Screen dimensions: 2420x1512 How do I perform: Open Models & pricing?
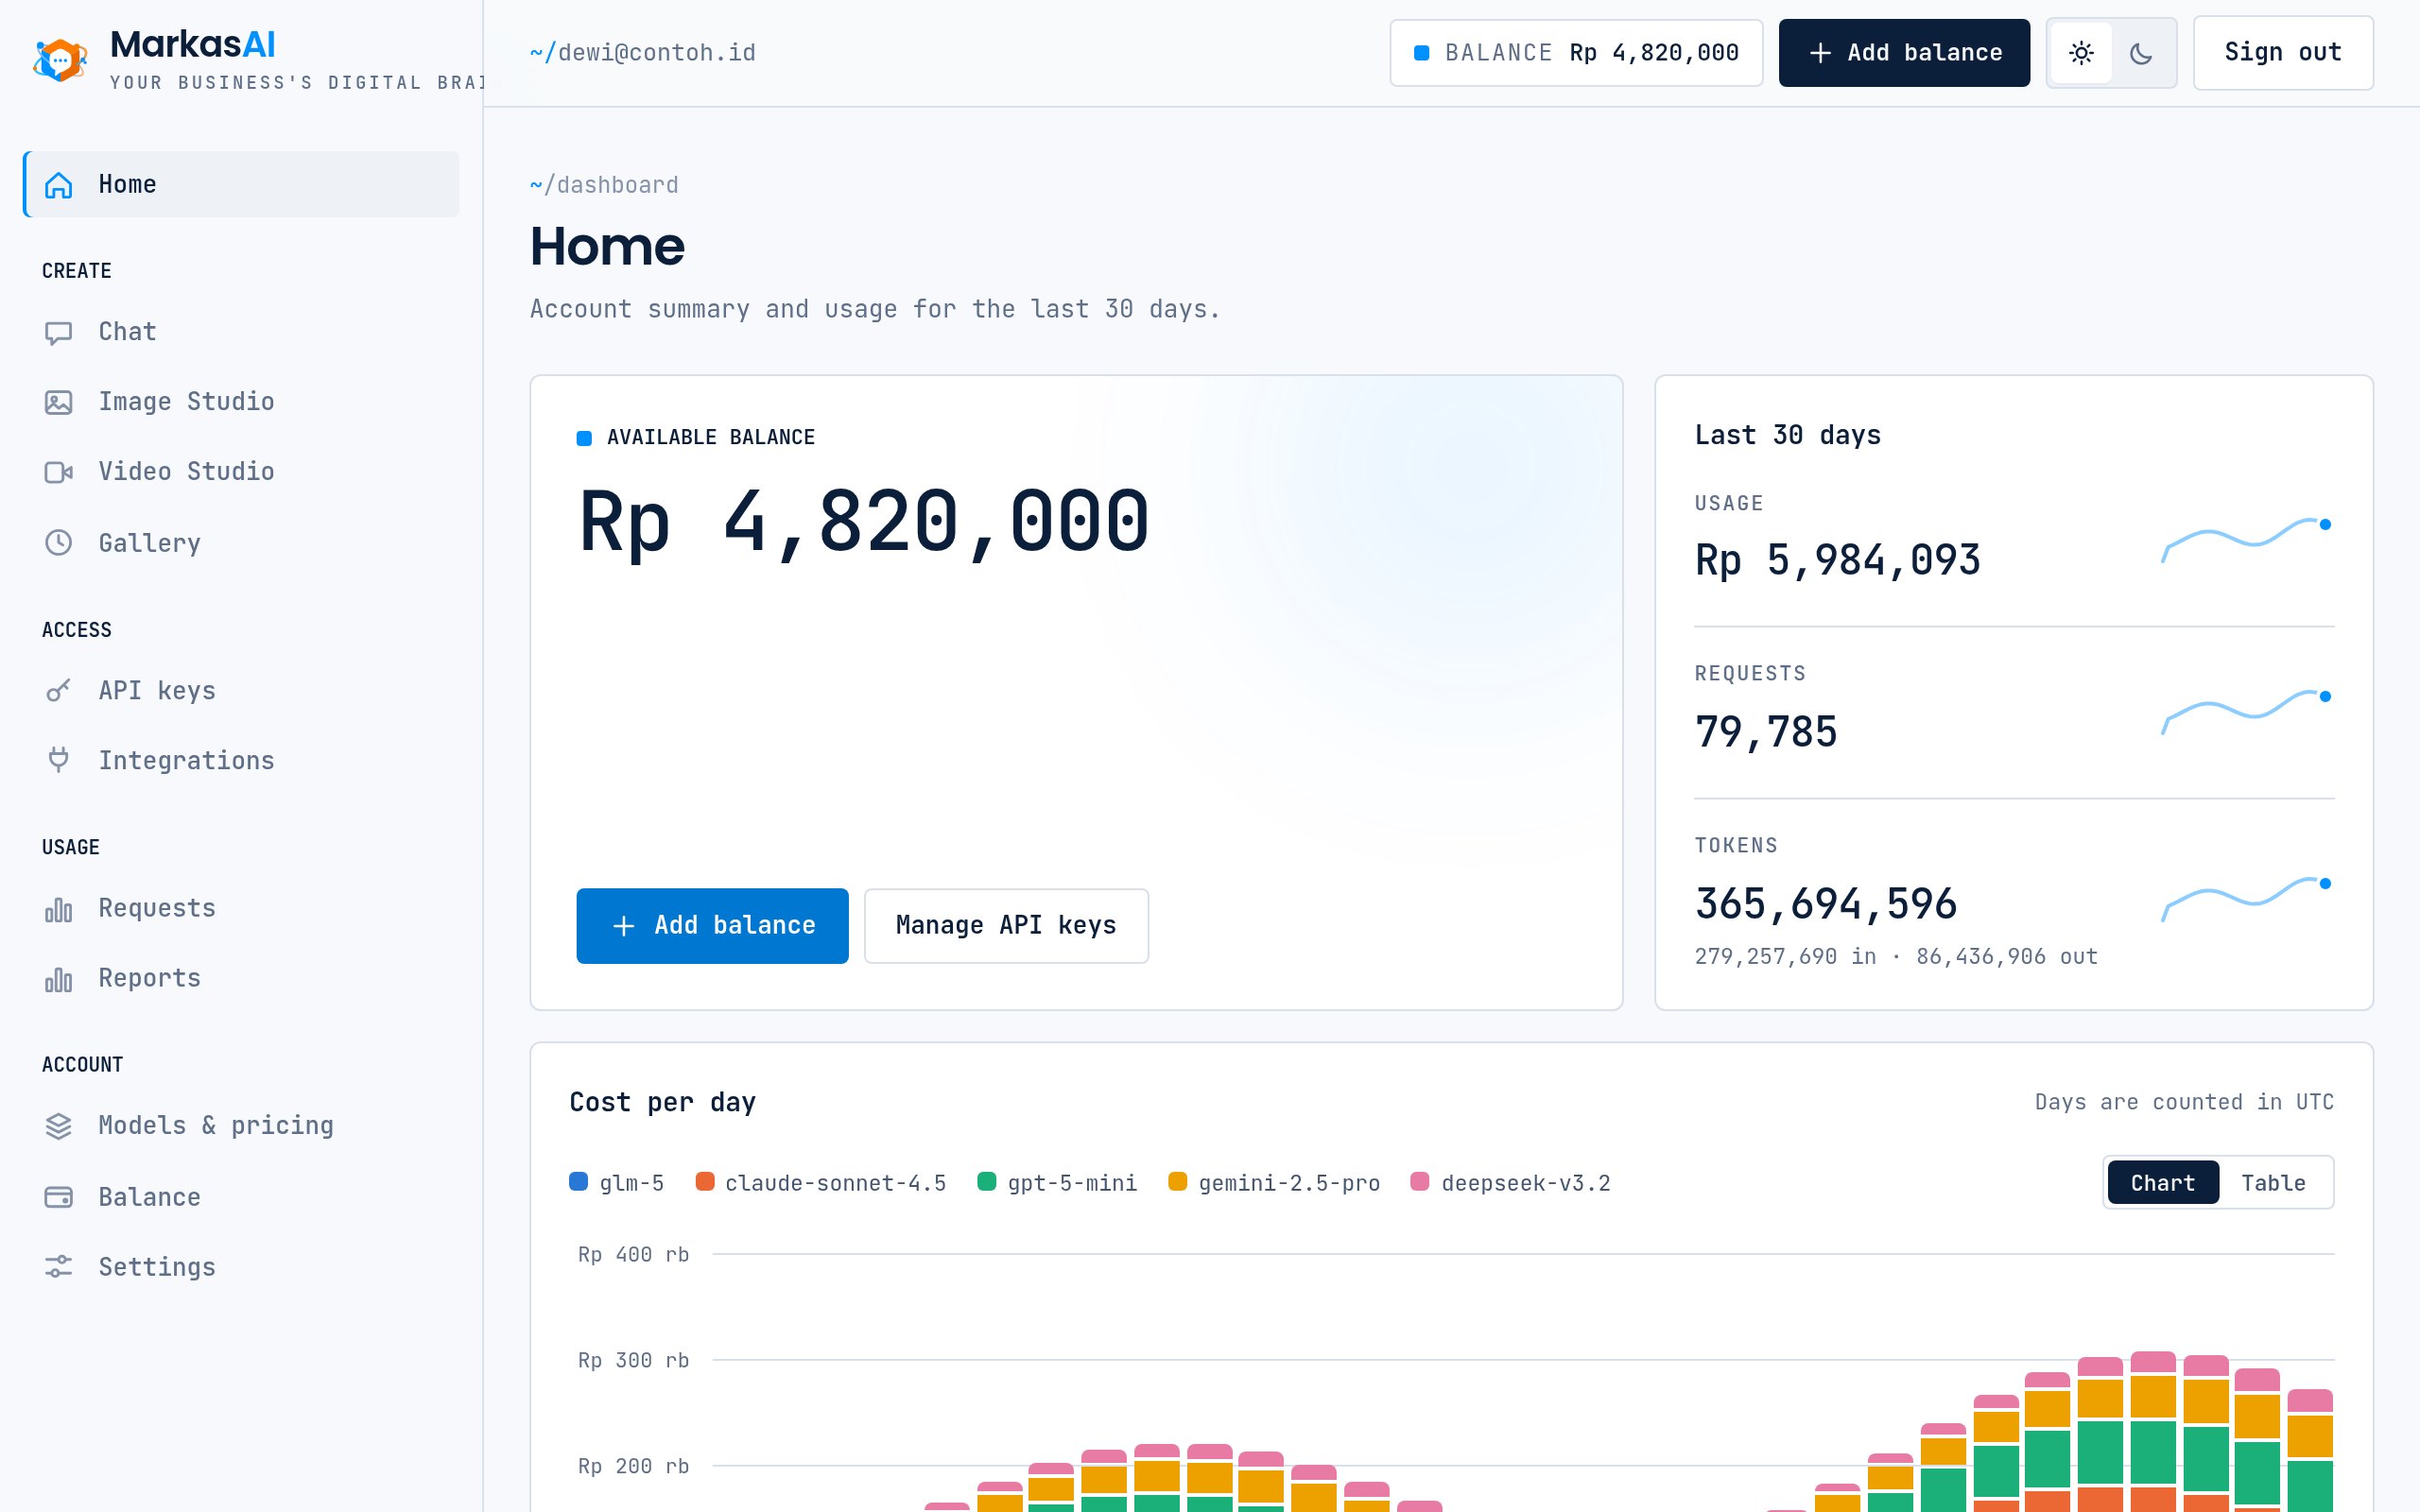point(241,1126)
